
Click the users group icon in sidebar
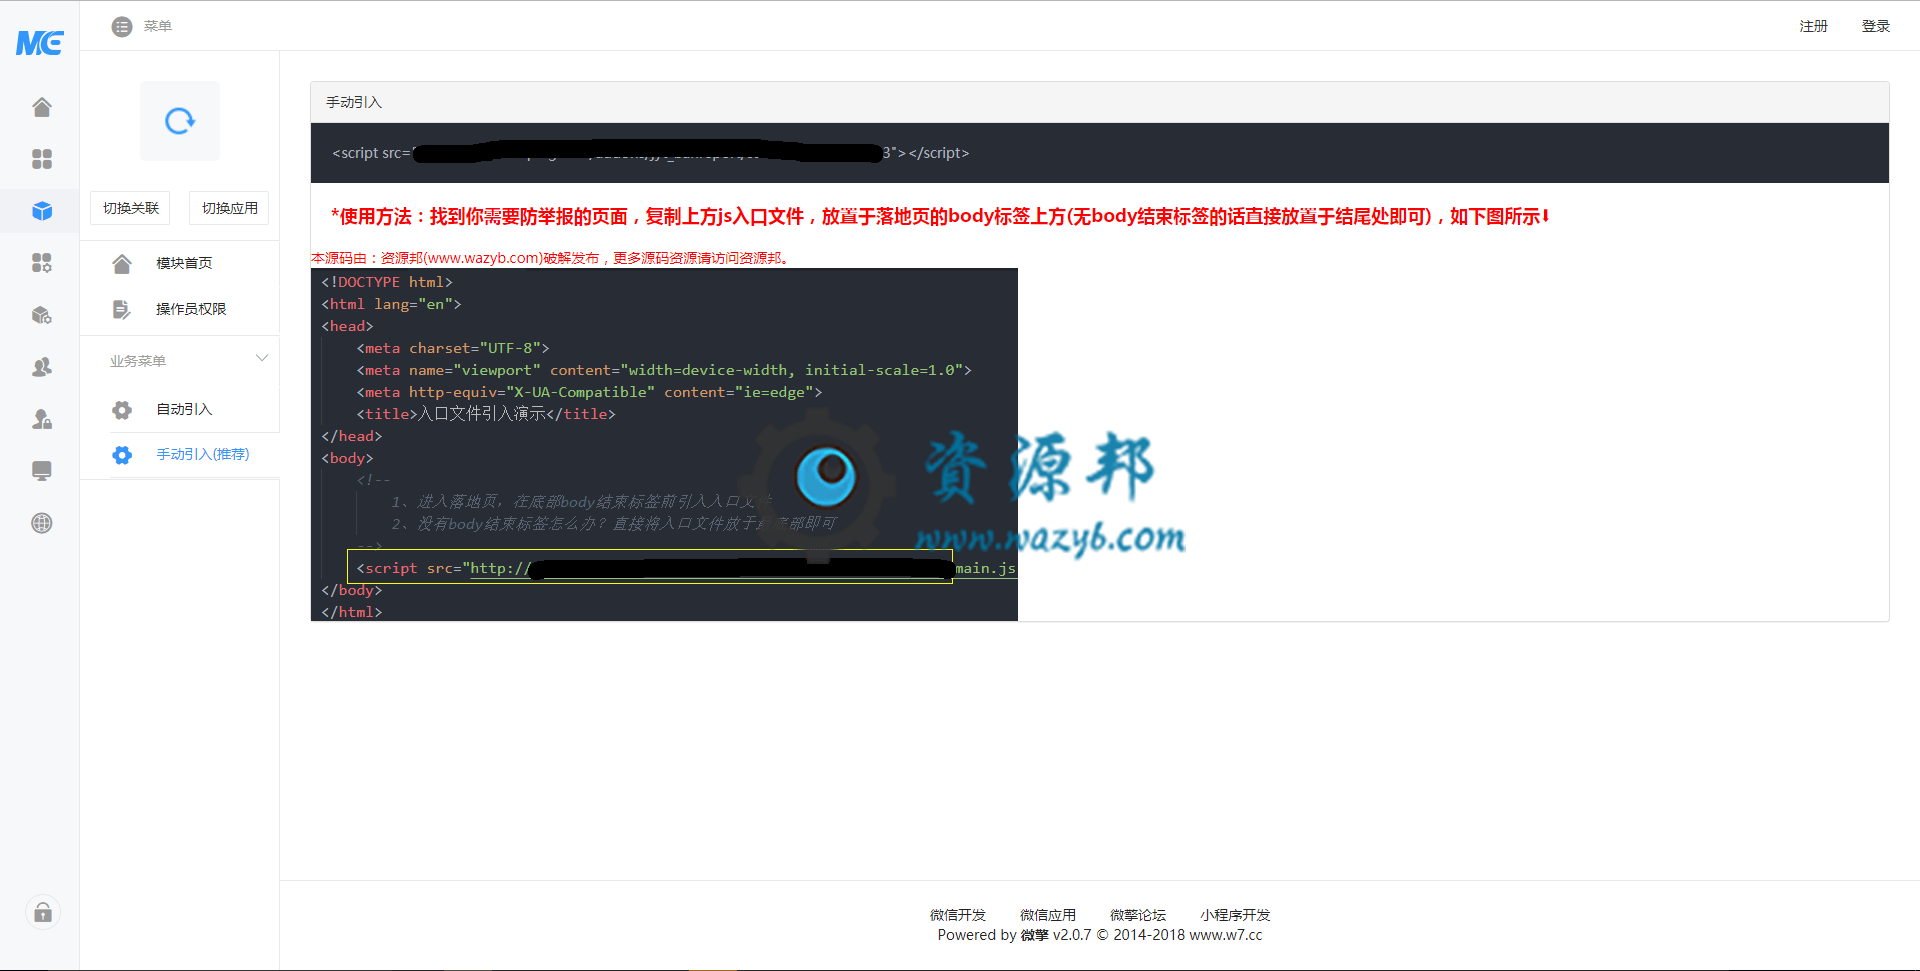(x=41, y=367)
